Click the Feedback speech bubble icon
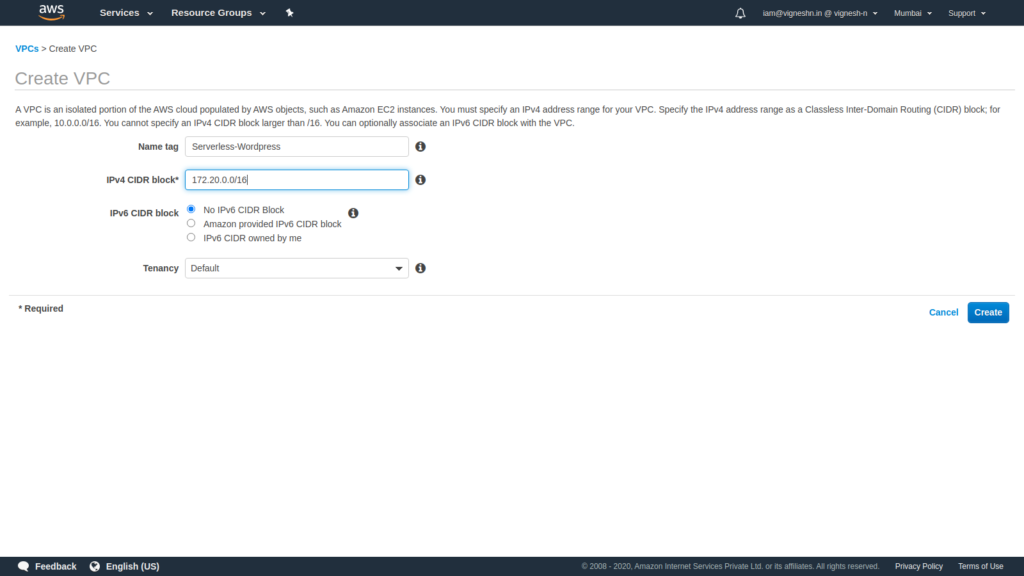Screen dimensions: 1024x576 coord(24,566)
